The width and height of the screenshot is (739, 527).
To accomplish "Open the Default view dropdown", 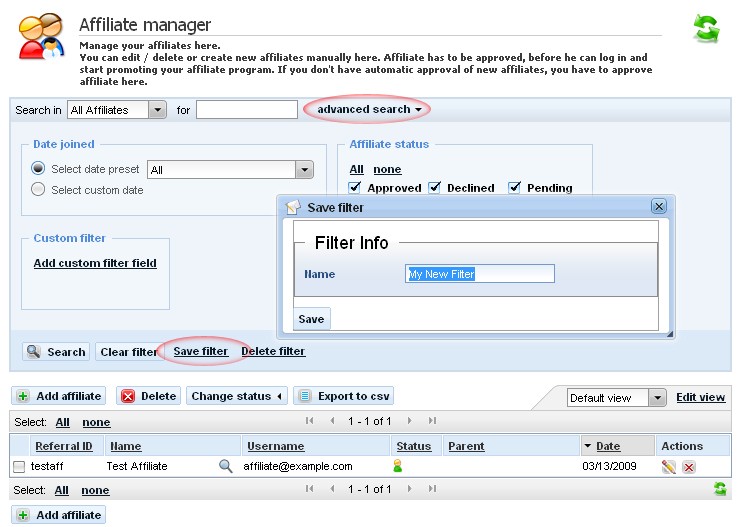I will 657,398.
